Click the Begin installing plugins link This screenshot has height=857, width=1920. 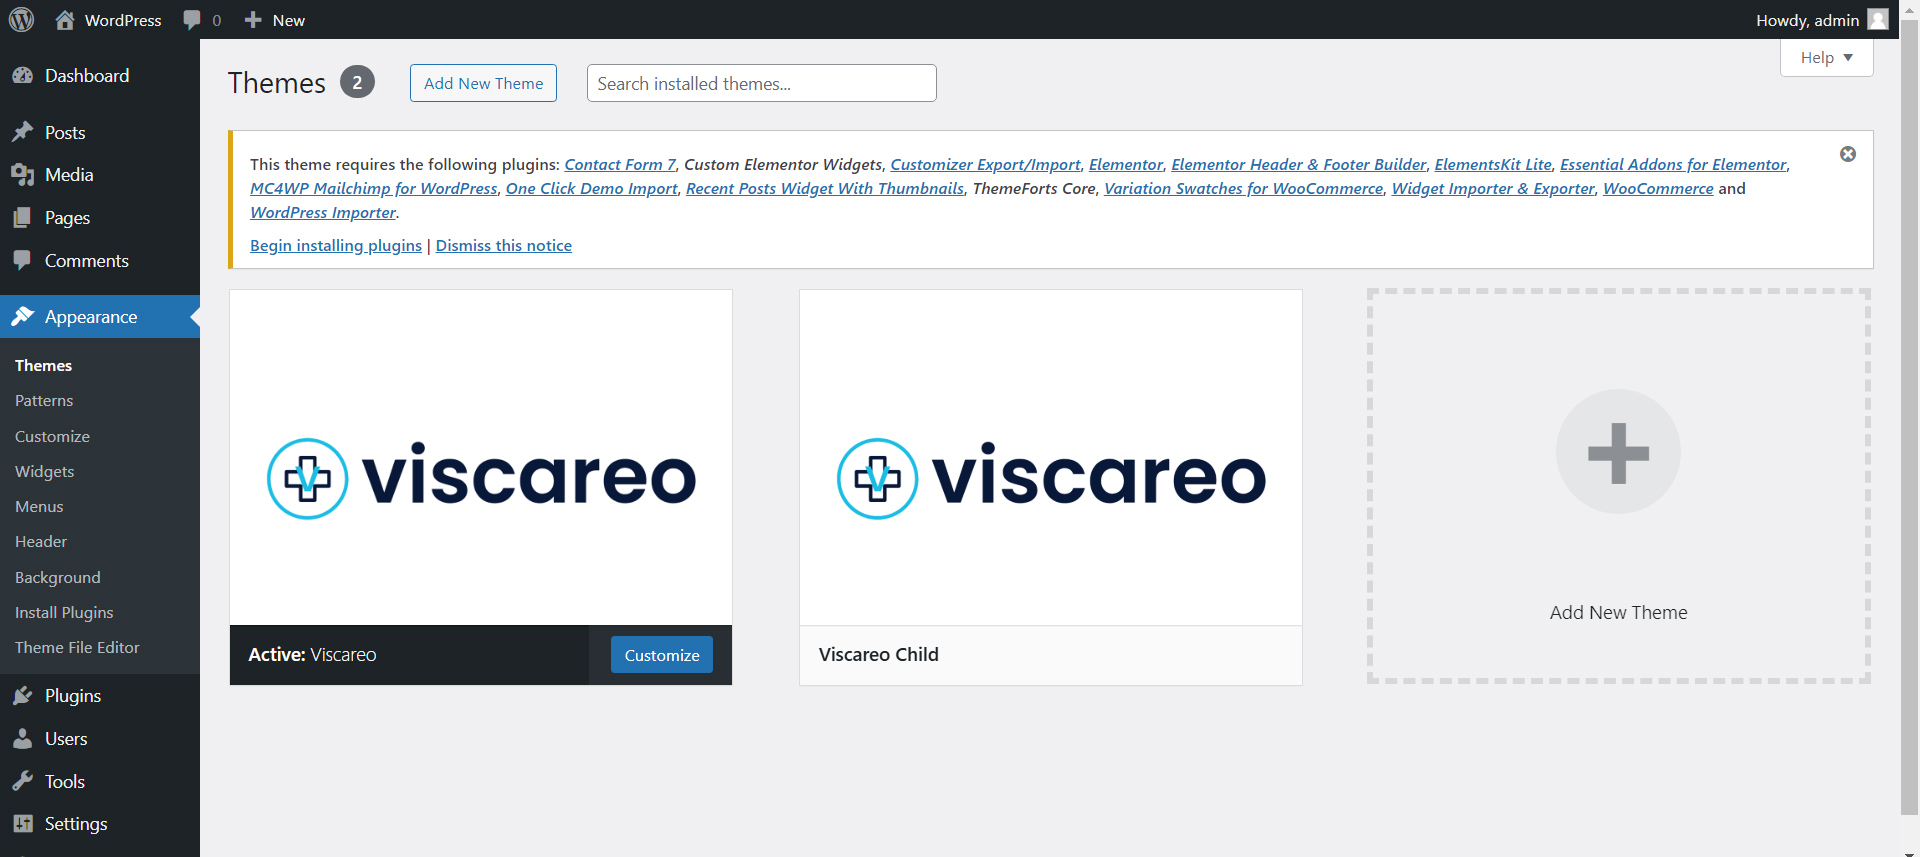tap(336, 246)
